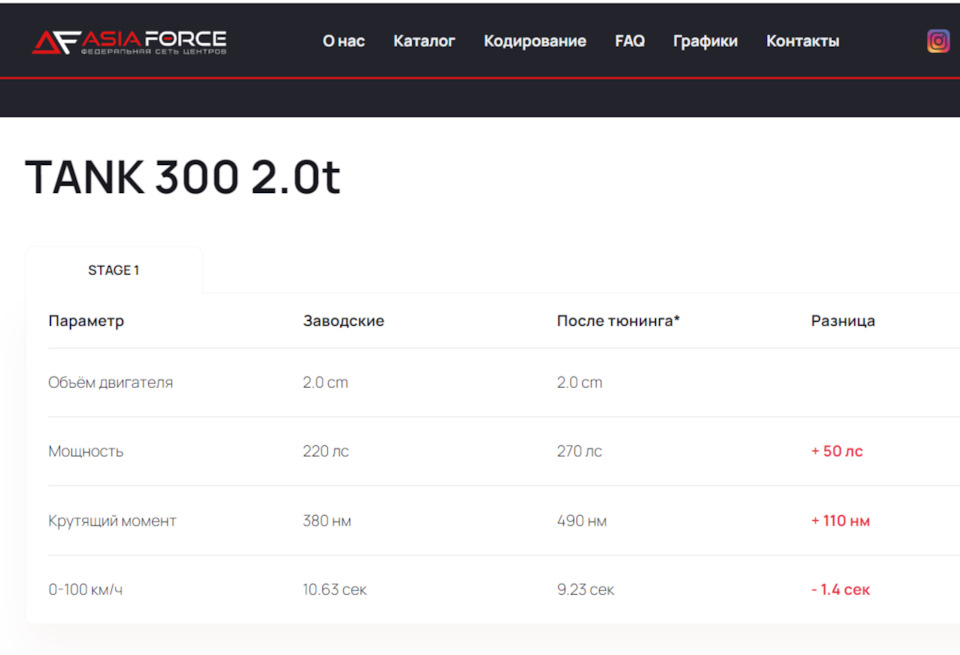
Task: Open the О нас menu item
Action: [343, 41]
